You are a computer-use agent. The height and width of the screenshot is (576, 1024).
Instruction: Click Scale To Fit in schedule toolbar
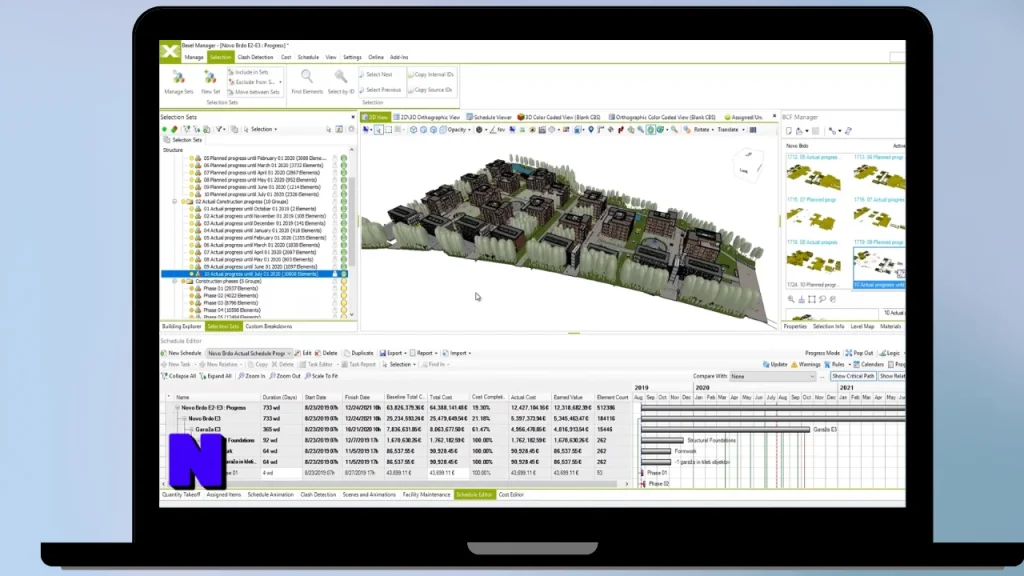click(x=321, y=376)
